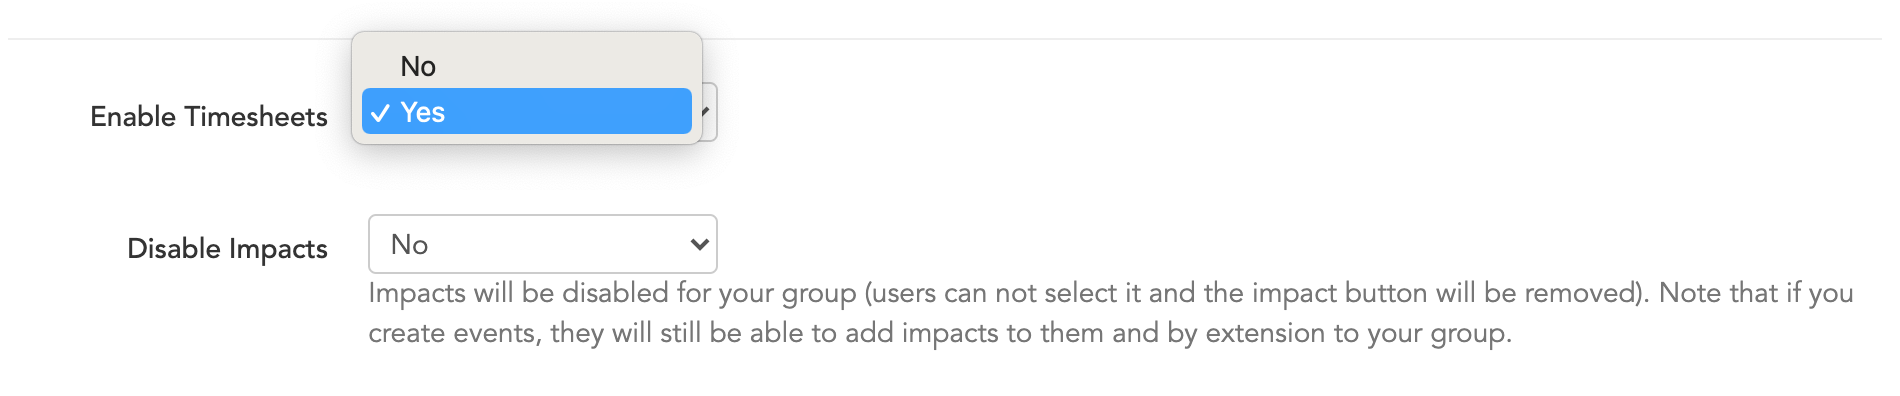
Task: Click the word 'Impacts' in Disable Impacts label
Action: point(278,249)
